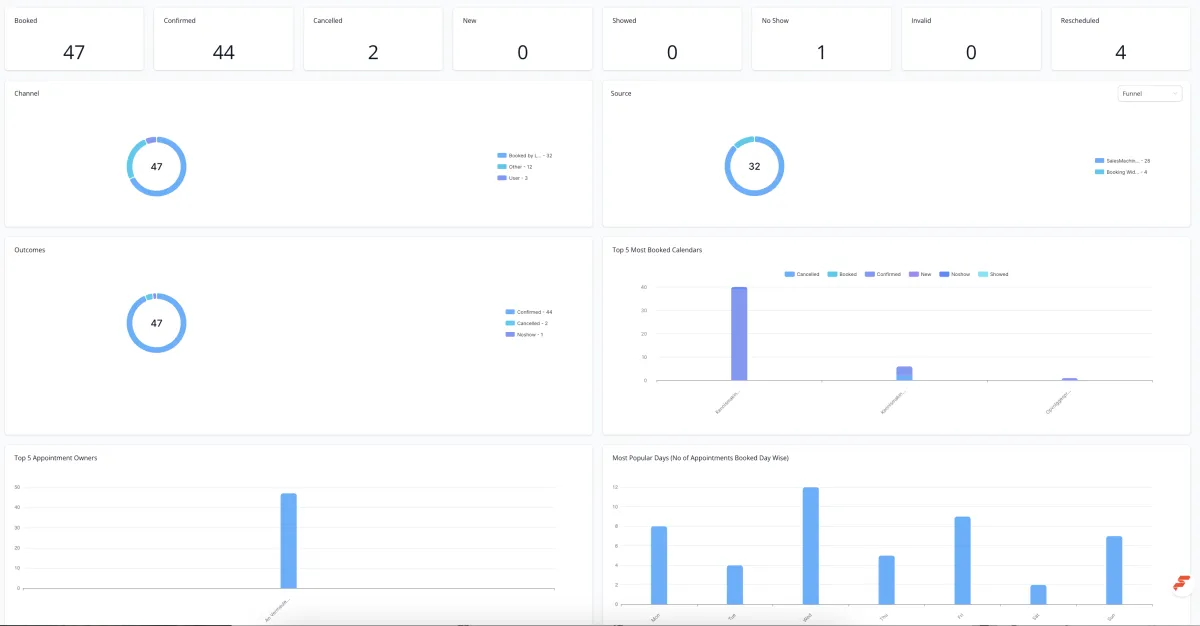The width and height of the screenshot is (1200, 626).
Task: Click the 'Other - 12' channel legend swatch
Action: coord(502,167)
